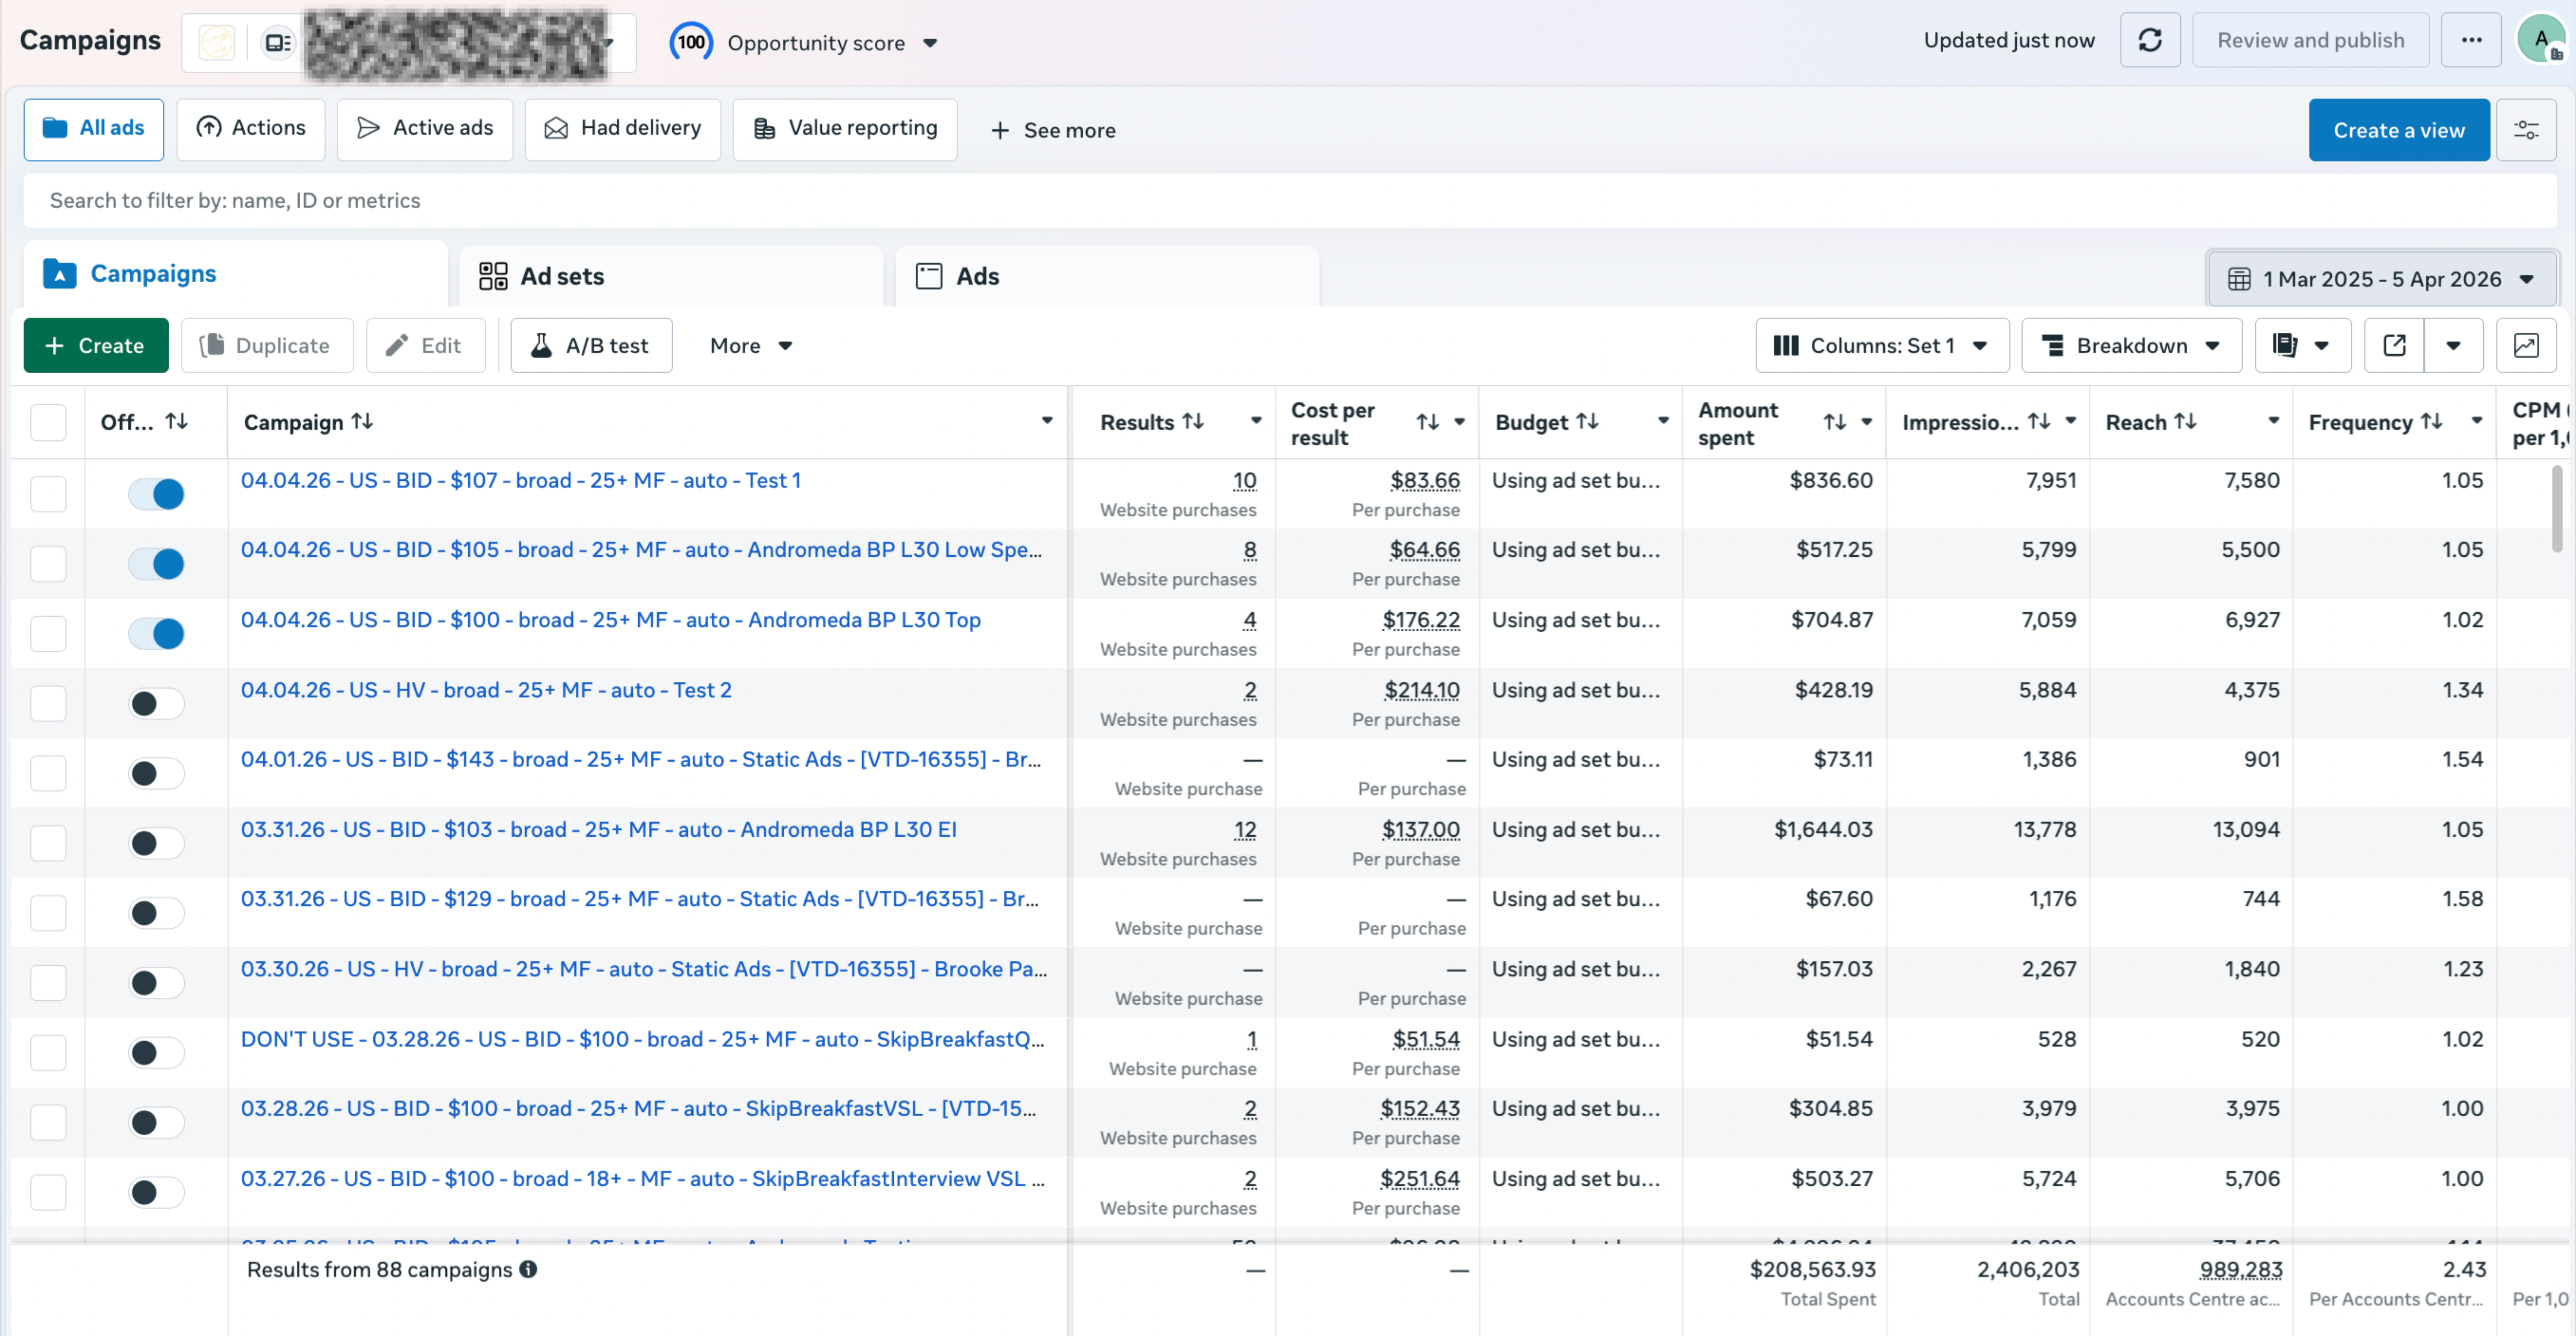Open the account avatar menu

(2541, 40)
